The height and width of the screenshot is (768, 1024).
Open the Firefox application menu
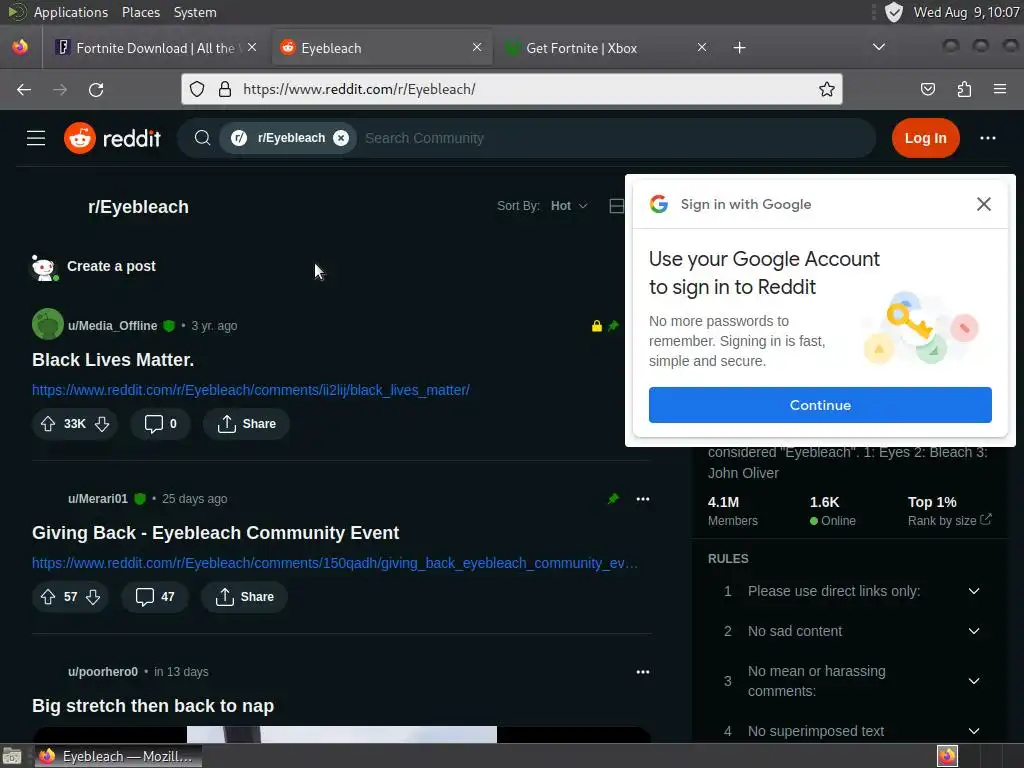pyautogui.click(x=1000, y=89)
